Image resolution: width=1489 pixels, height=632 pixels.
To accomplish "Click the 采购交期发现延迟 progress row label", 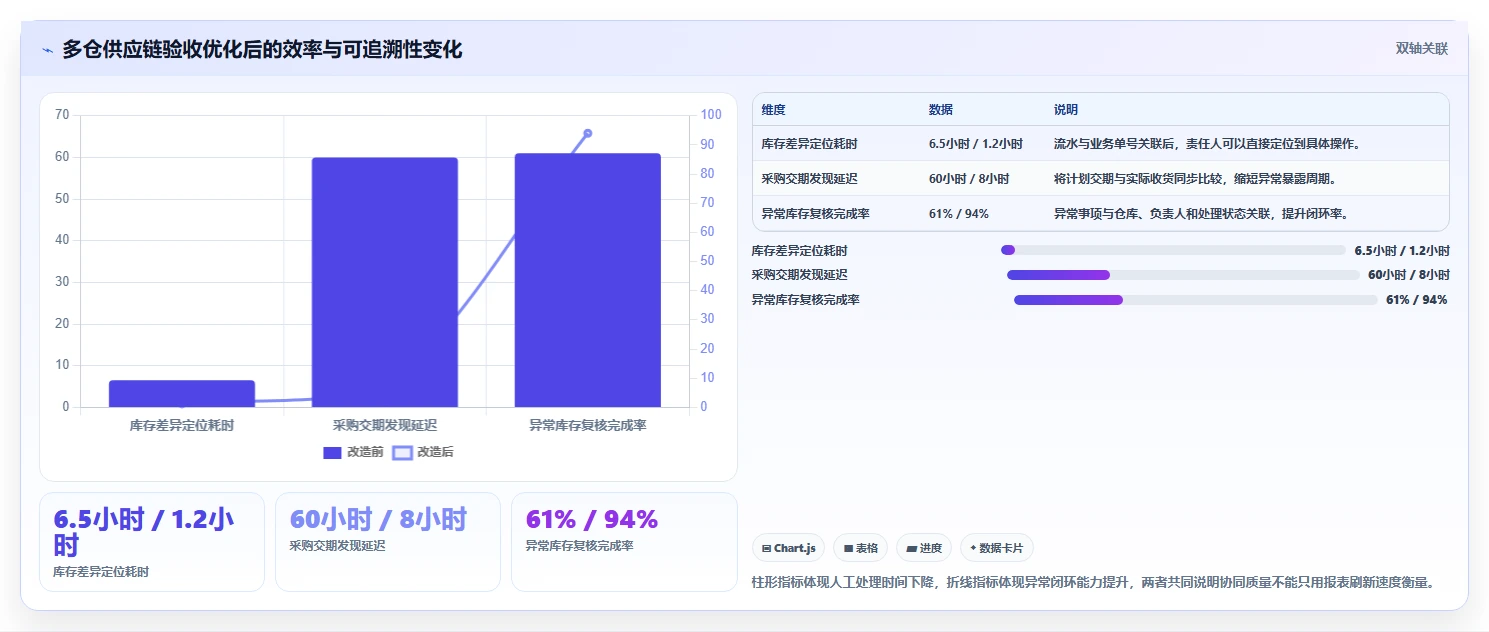I will (799, 275).
